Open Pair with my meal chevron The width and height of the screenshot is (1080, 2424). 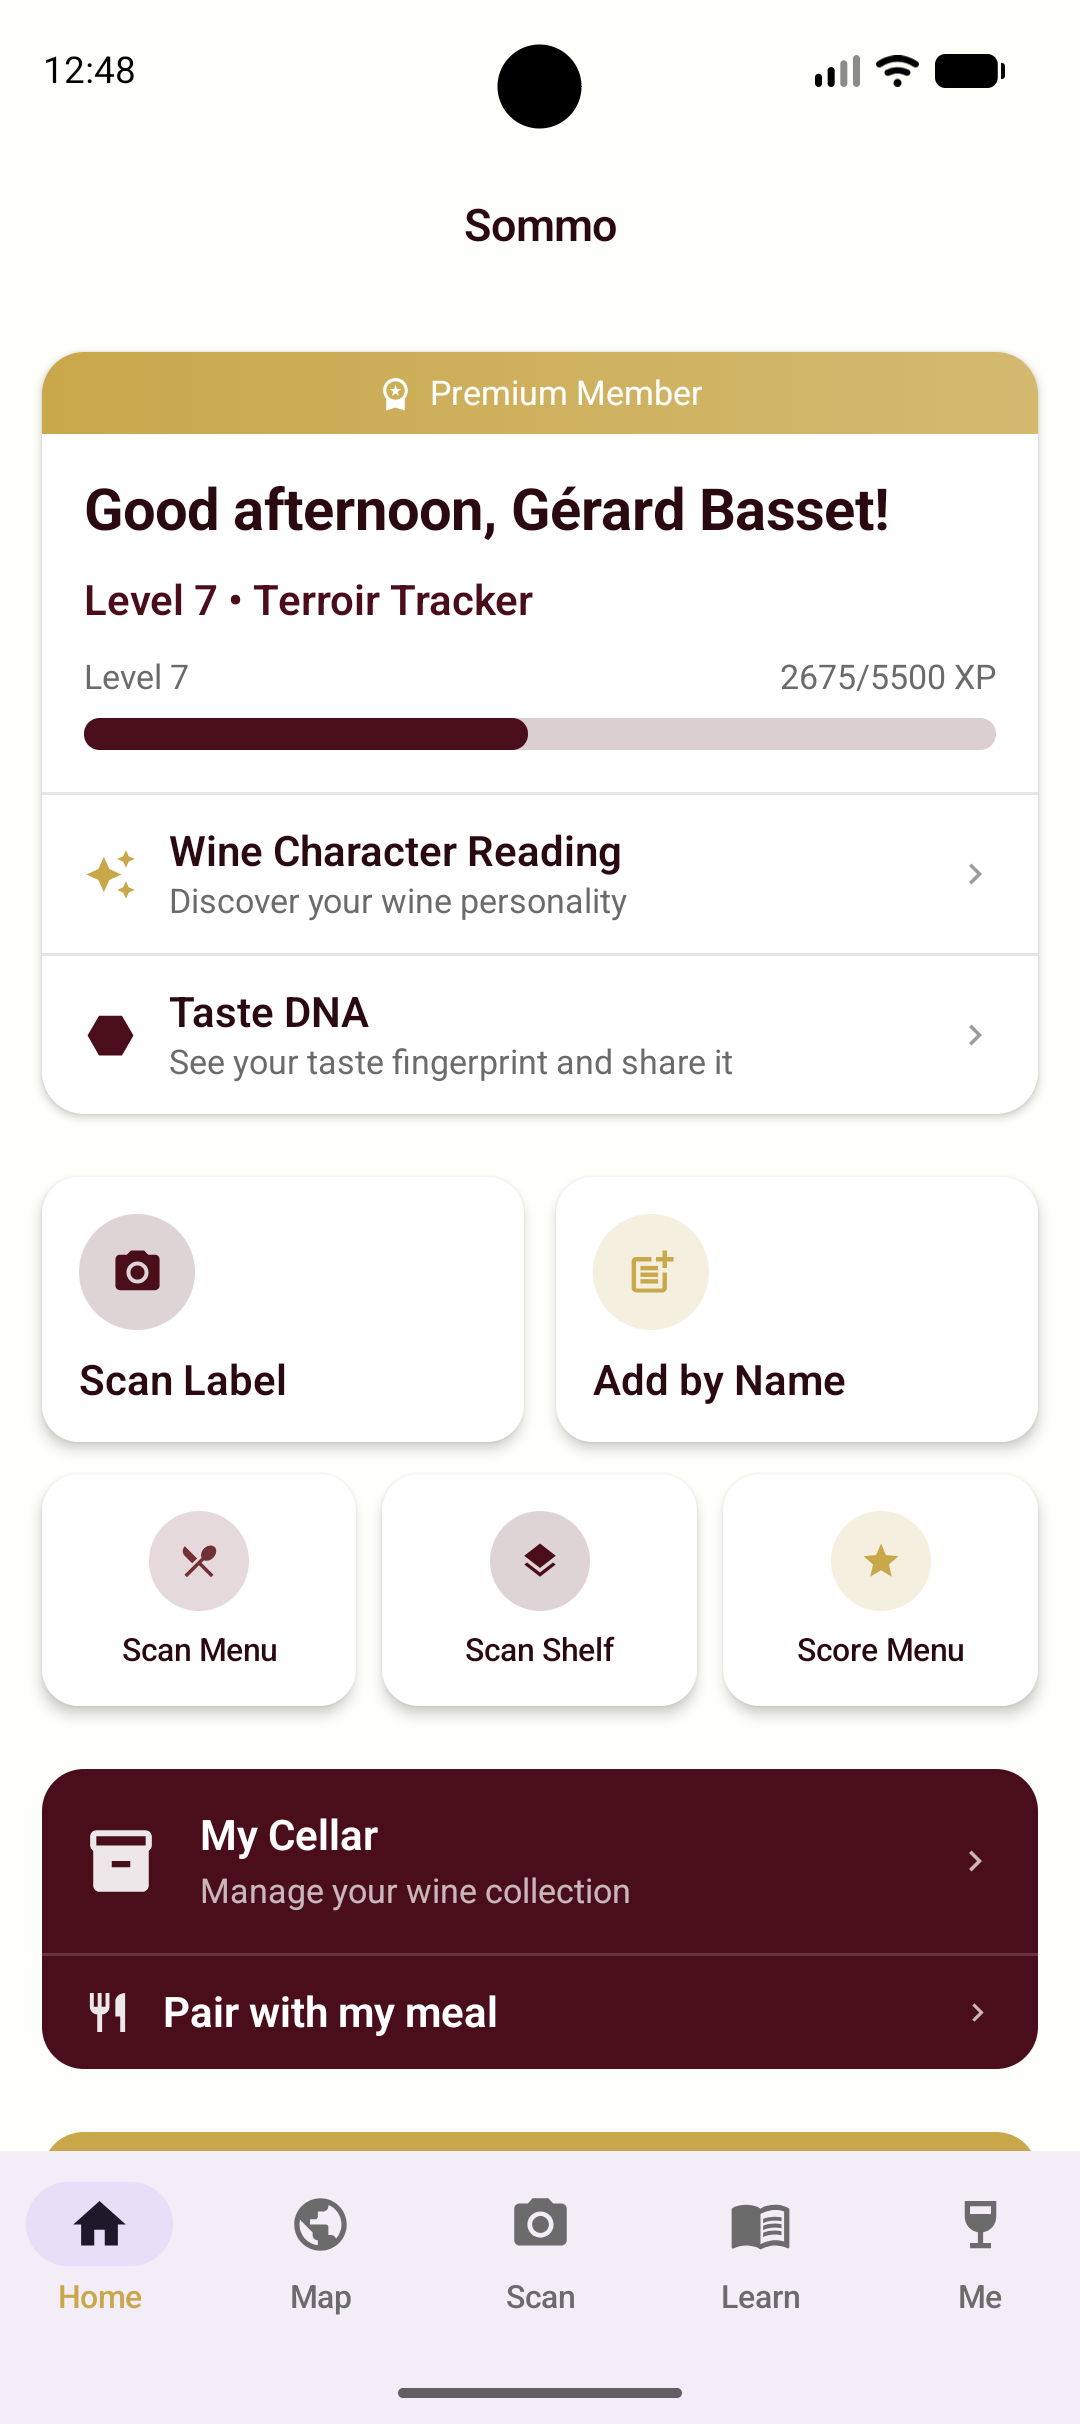(x=977, y=2012)
